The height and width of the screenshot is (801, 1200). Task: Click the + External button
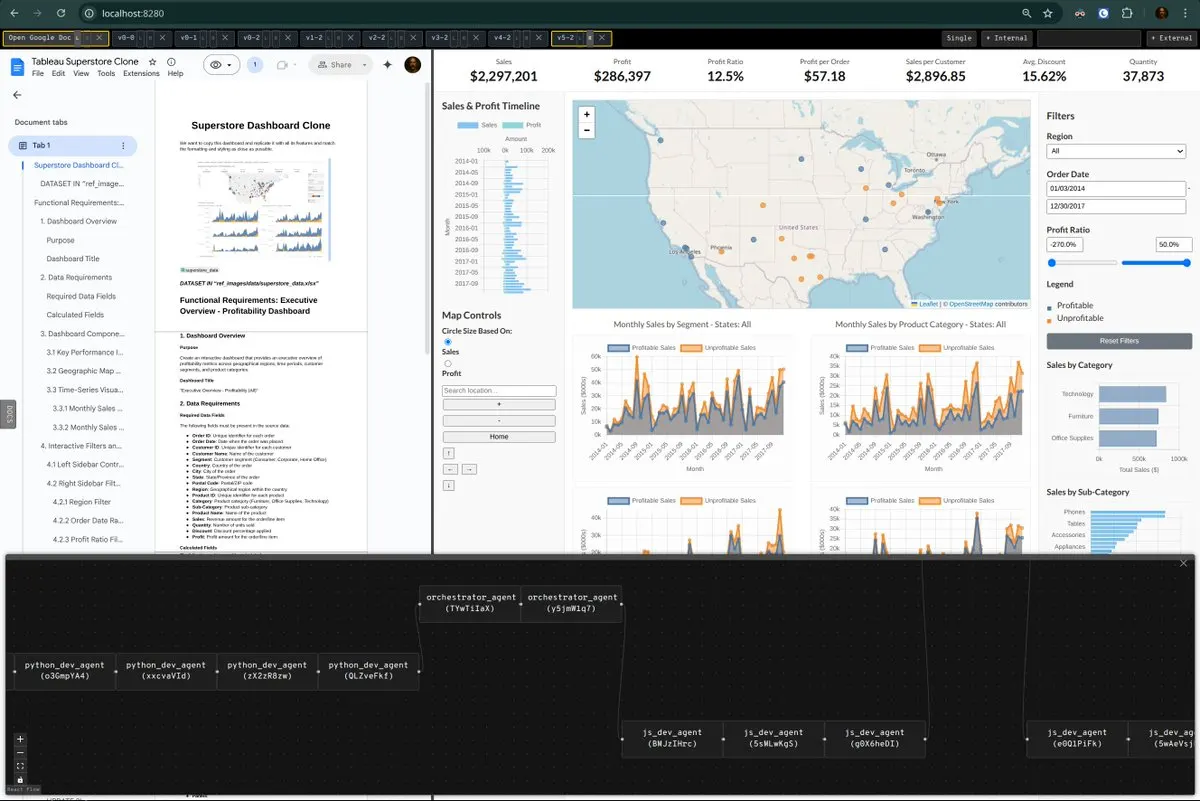pos(1171,38)
